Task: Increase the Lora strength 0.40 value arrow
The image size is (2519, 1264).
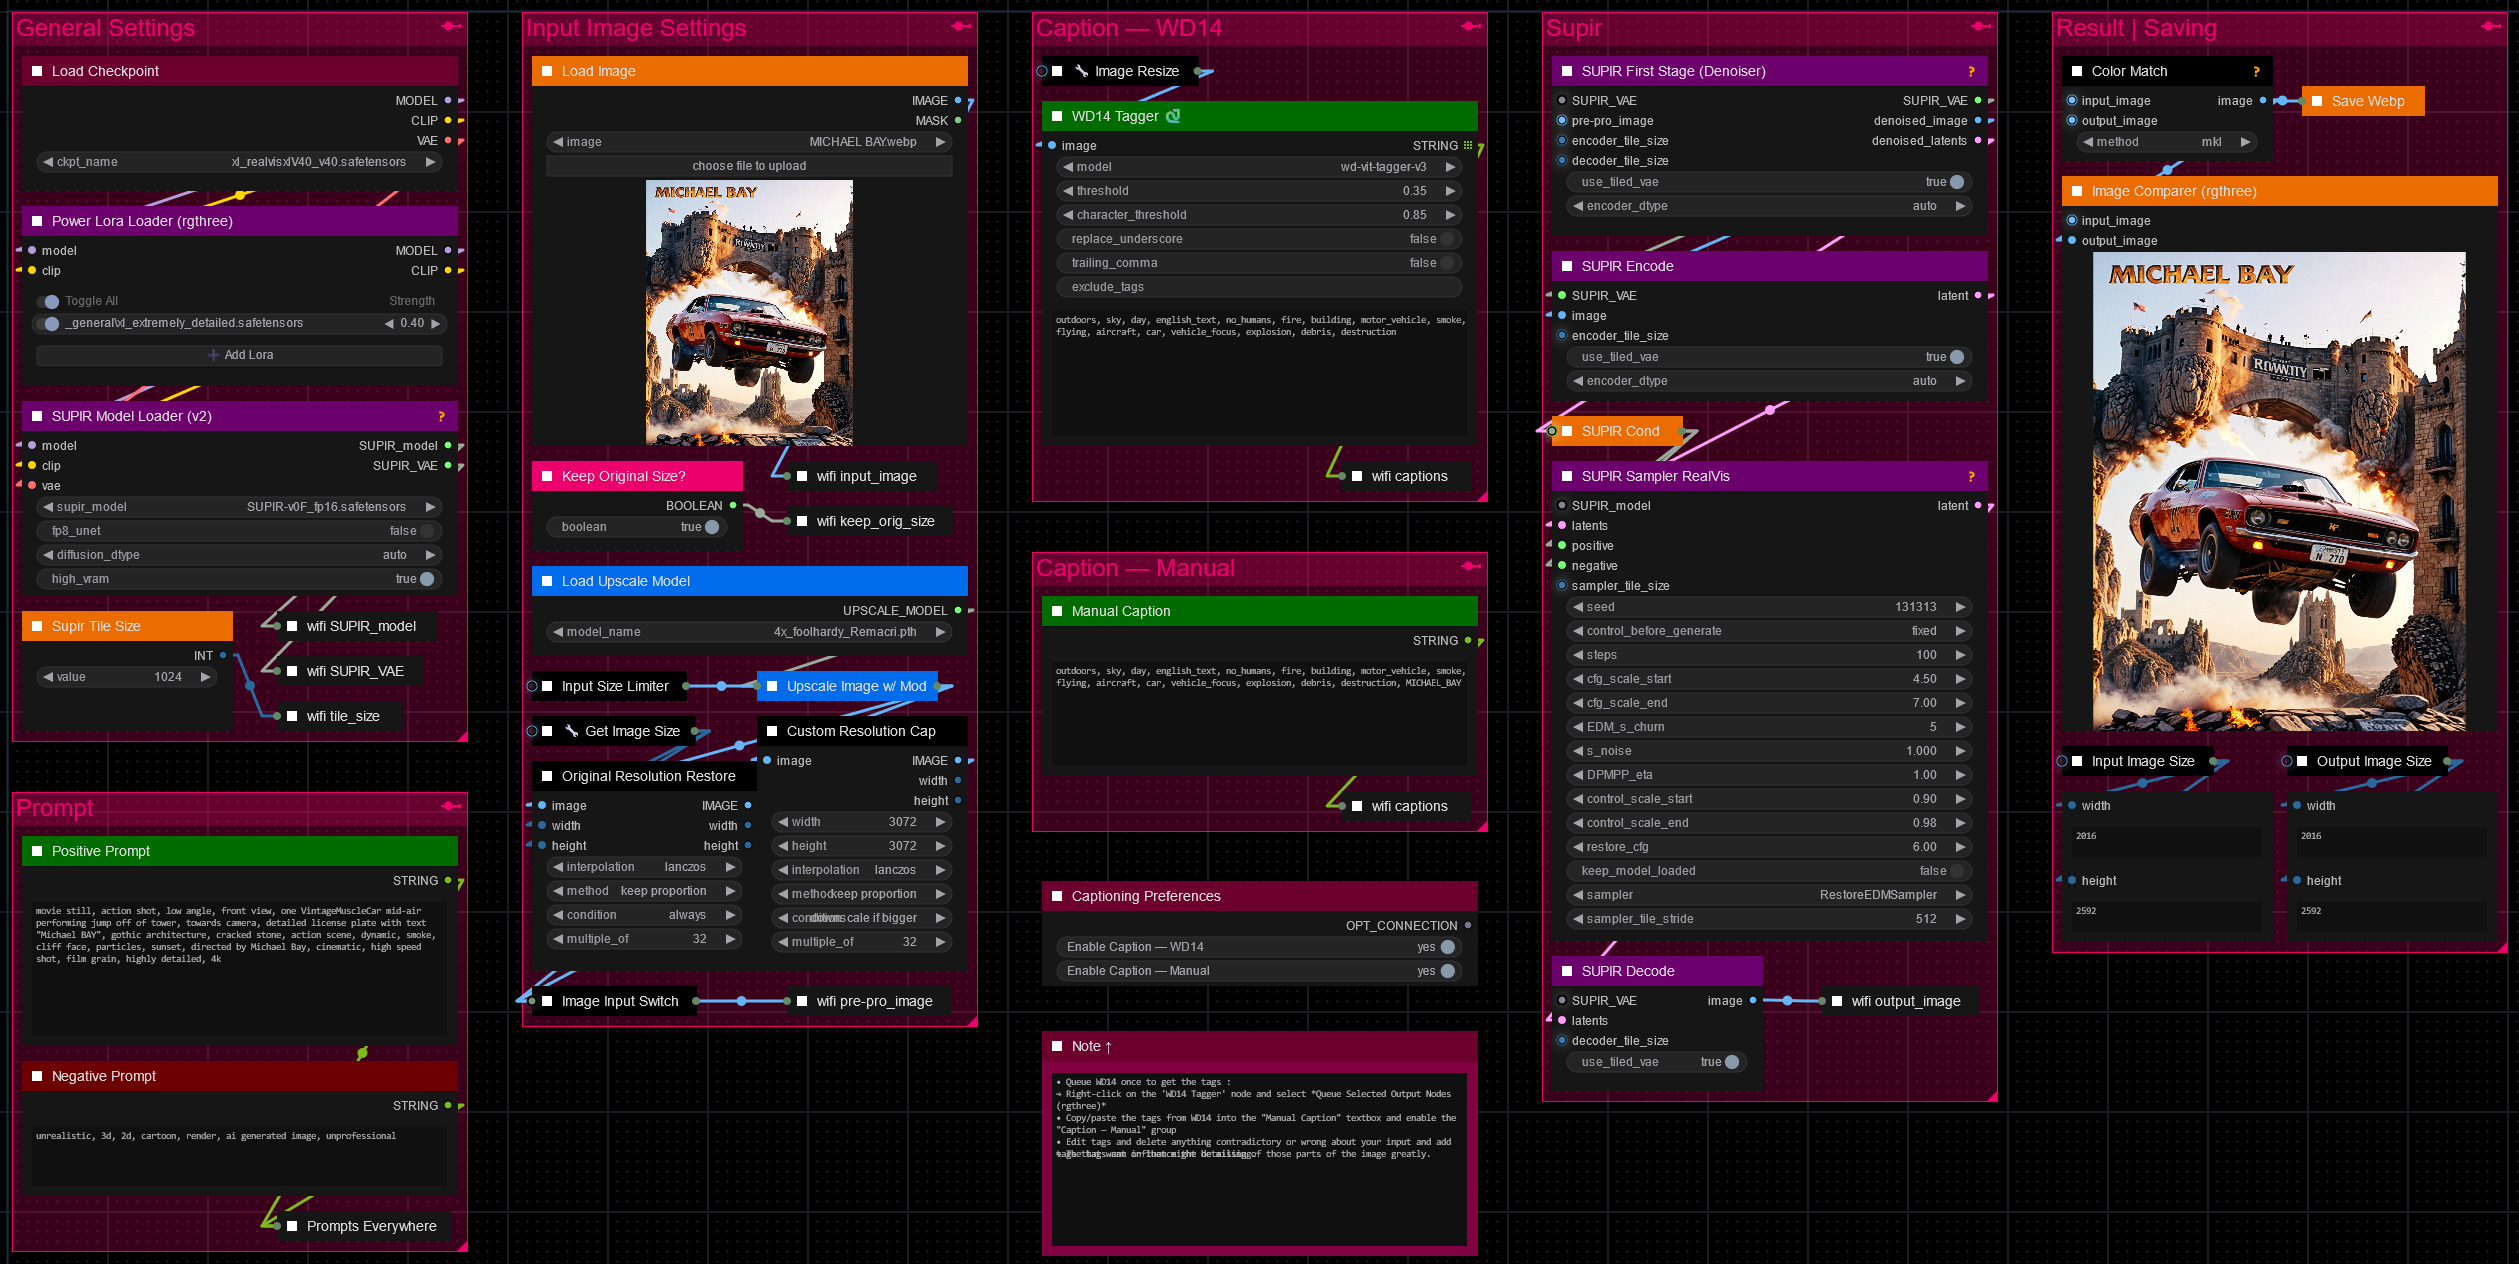Action: [x=436, y=323]
